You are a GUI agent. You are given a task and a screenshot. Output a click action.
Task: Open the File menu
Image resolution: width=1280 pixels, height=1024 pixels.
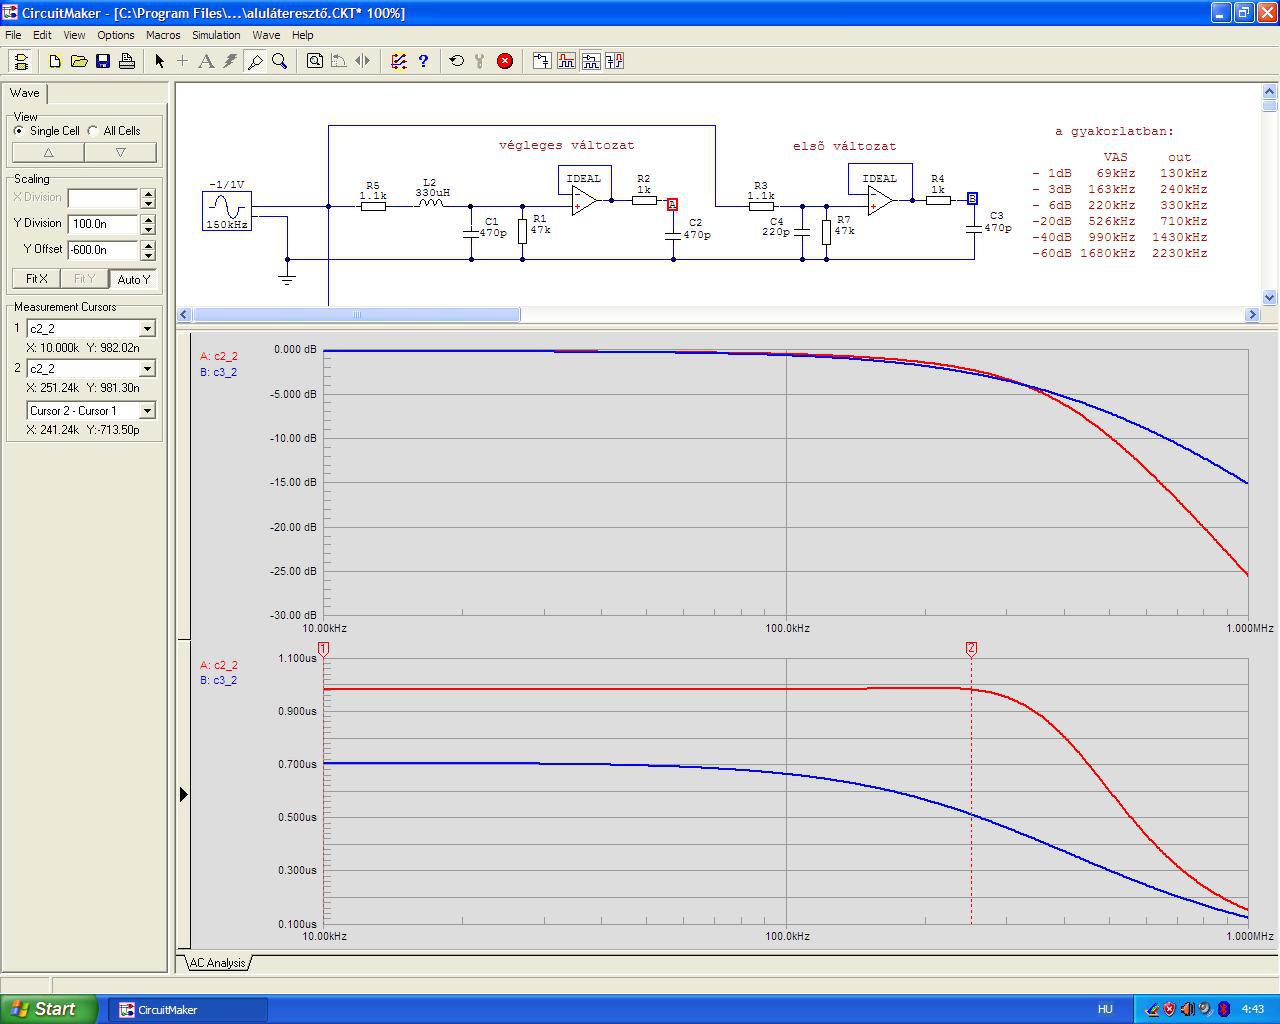click(x=13, y=35)
